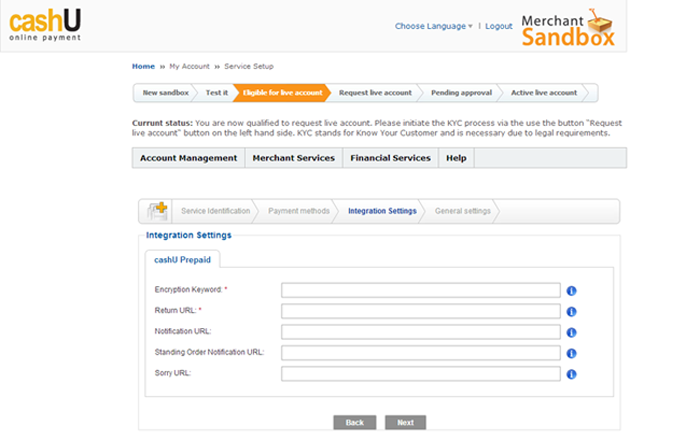Select Eligible for live account step

[x=282, y=93]
